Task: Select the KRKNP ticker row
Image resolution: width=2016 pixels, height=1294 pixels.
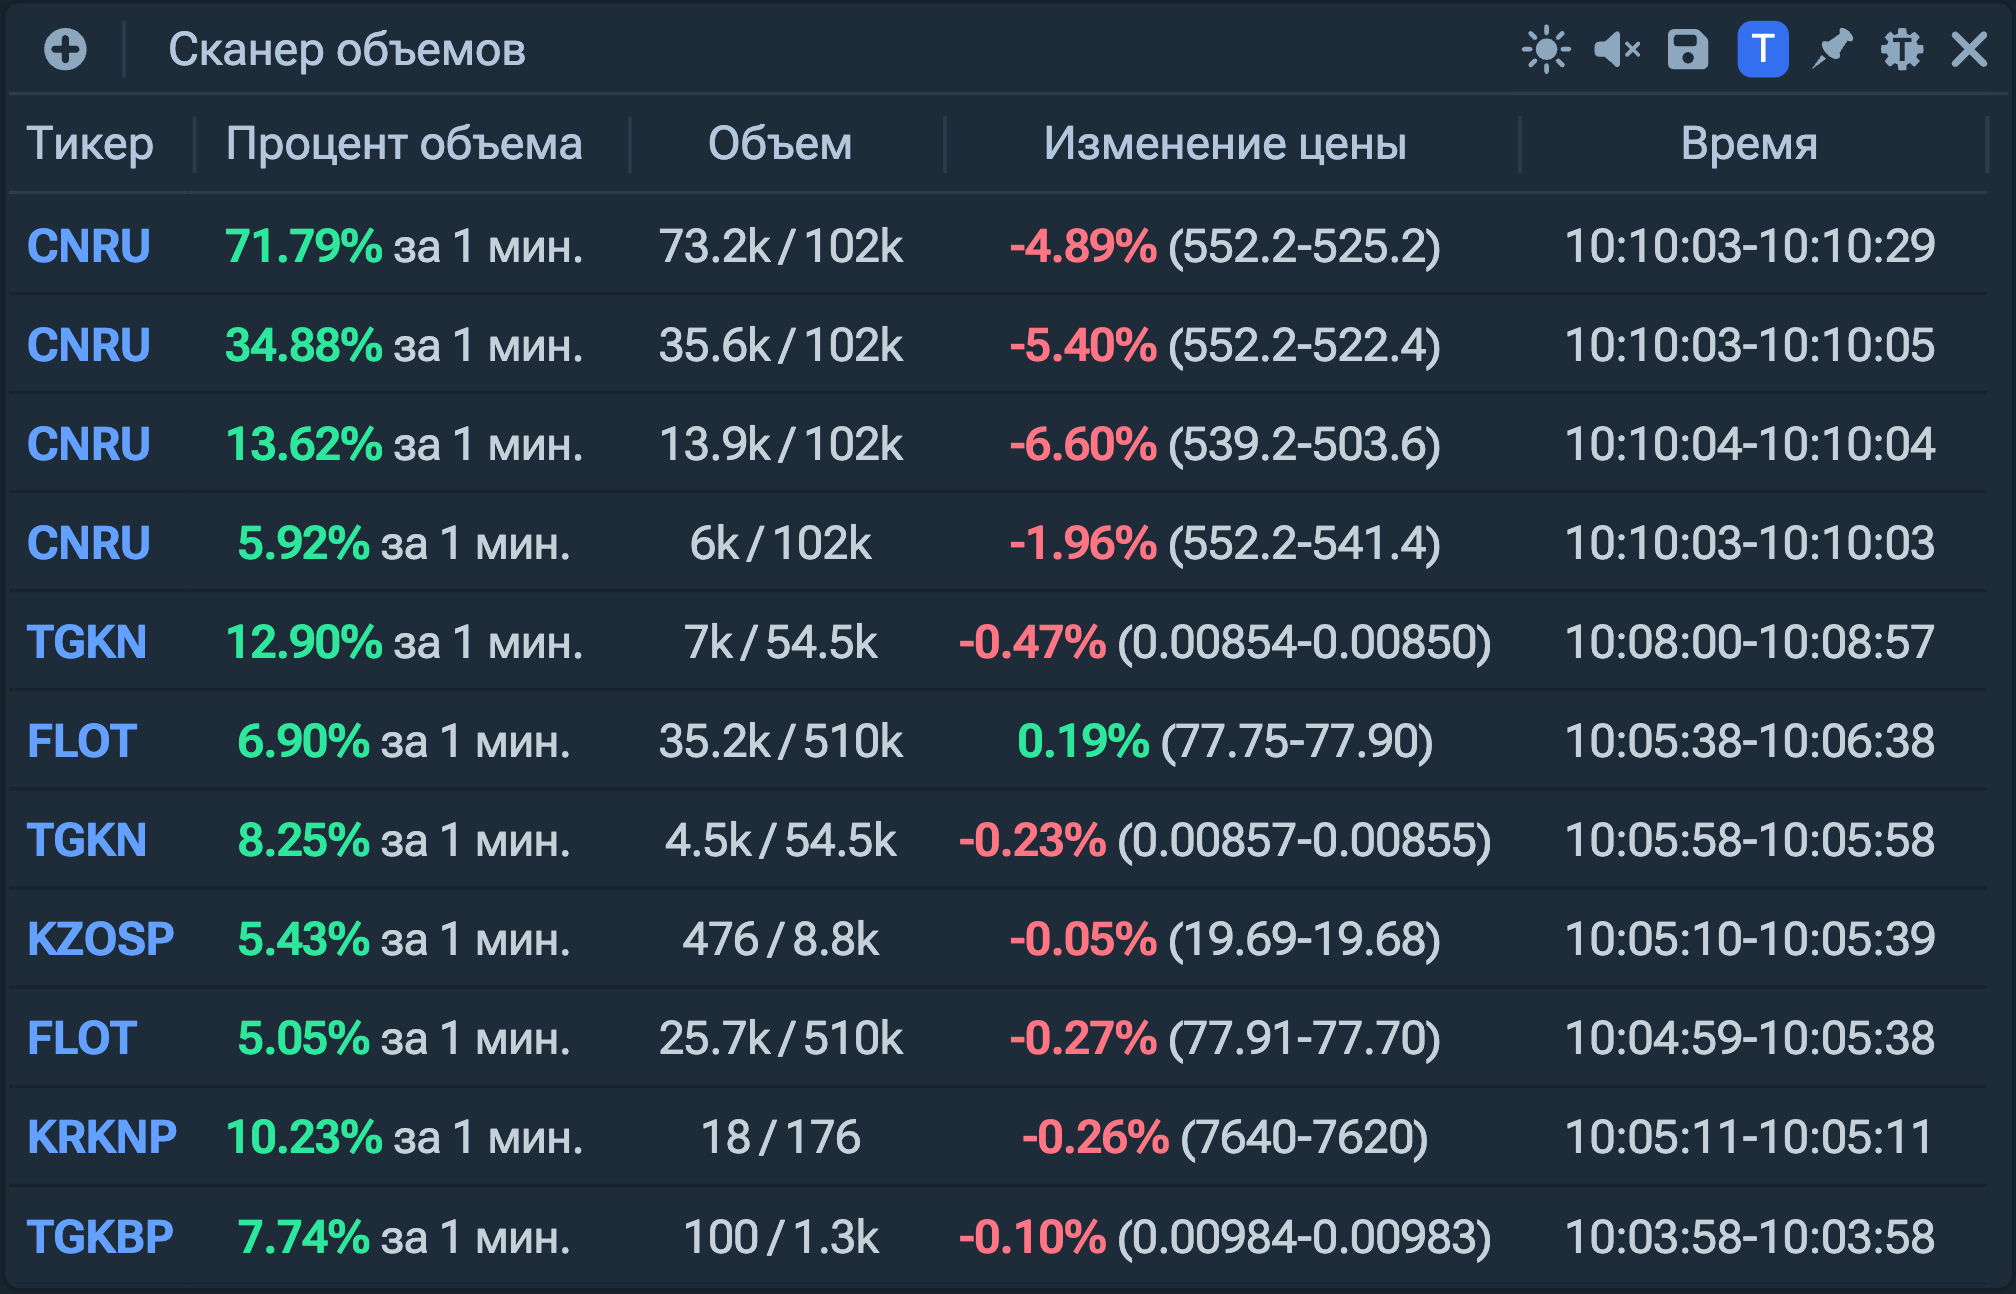Action: tap(102, 1137)
